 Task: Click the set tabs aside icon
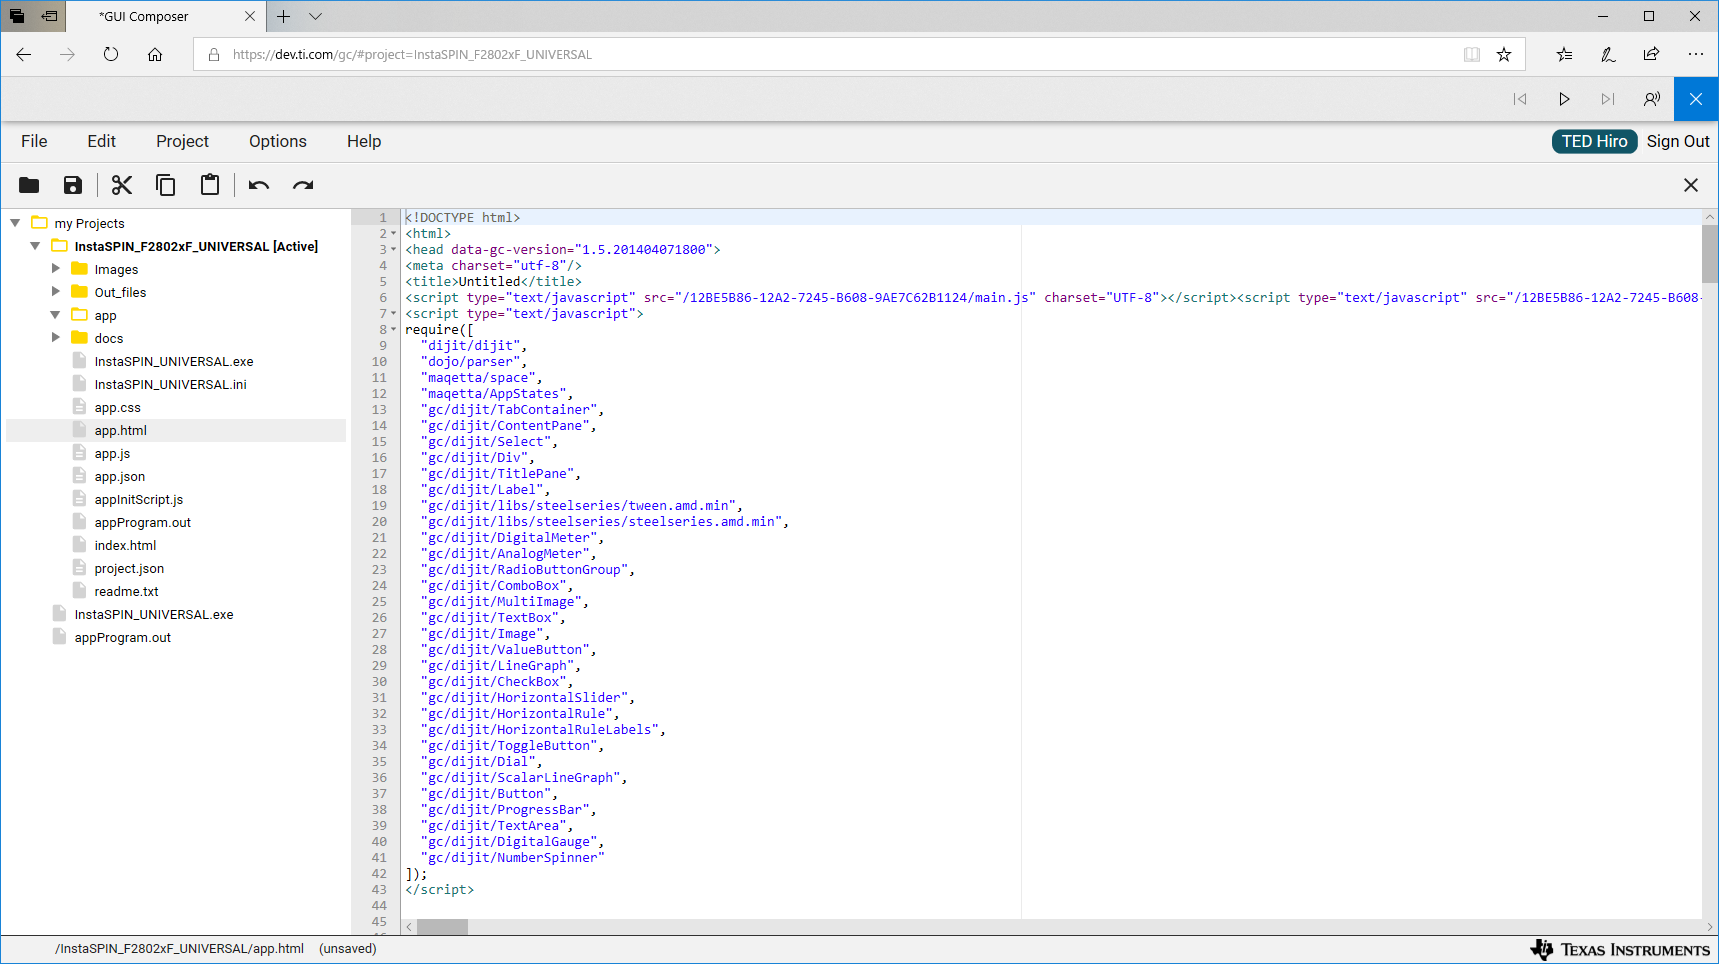(x=49, y=16)
